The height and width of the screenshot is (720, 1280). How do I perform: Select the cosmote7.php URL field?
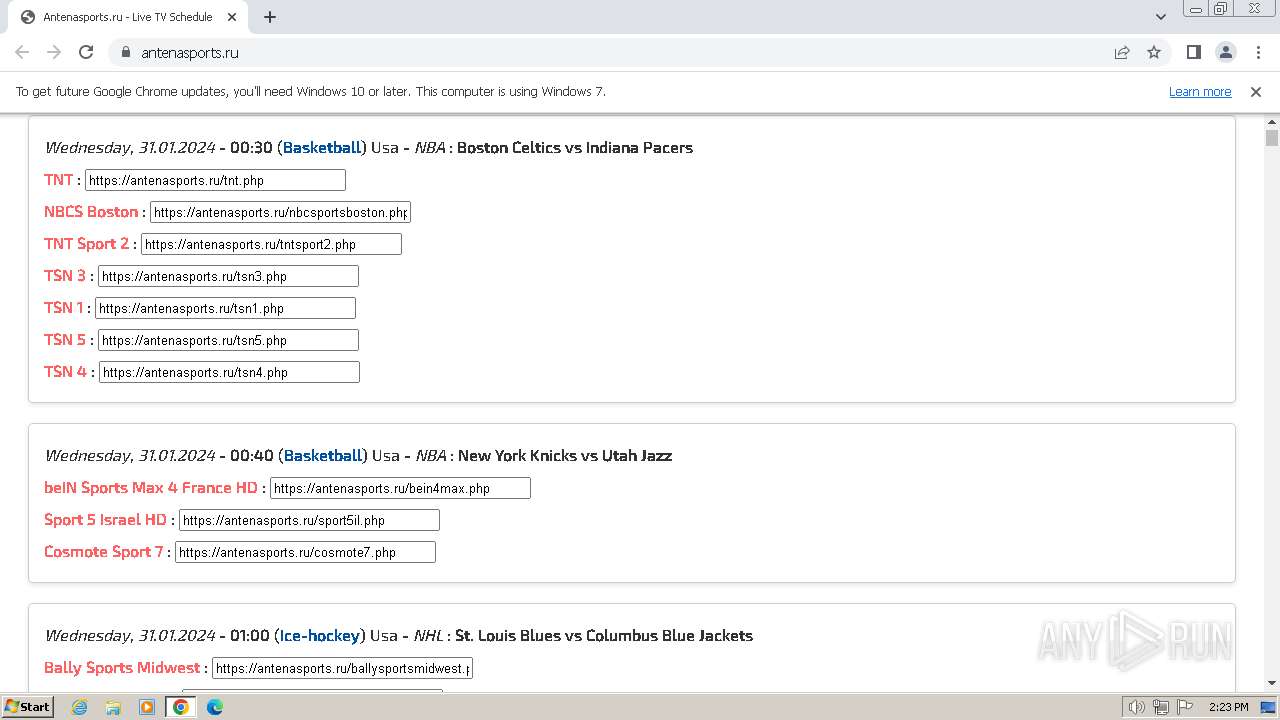305,552
